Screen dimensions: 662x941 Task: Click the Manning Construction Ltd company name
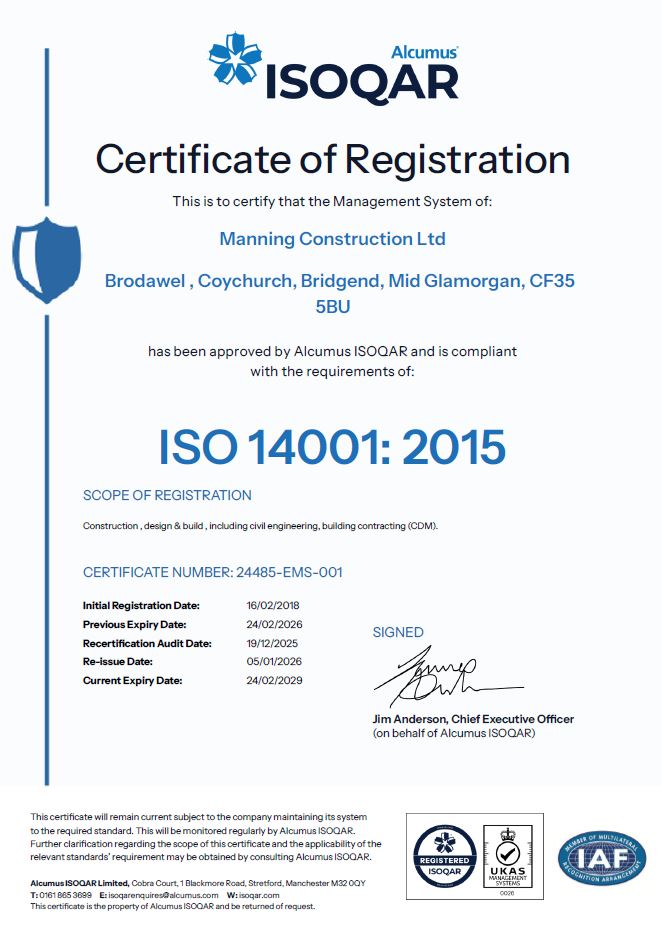coord(332,239)
